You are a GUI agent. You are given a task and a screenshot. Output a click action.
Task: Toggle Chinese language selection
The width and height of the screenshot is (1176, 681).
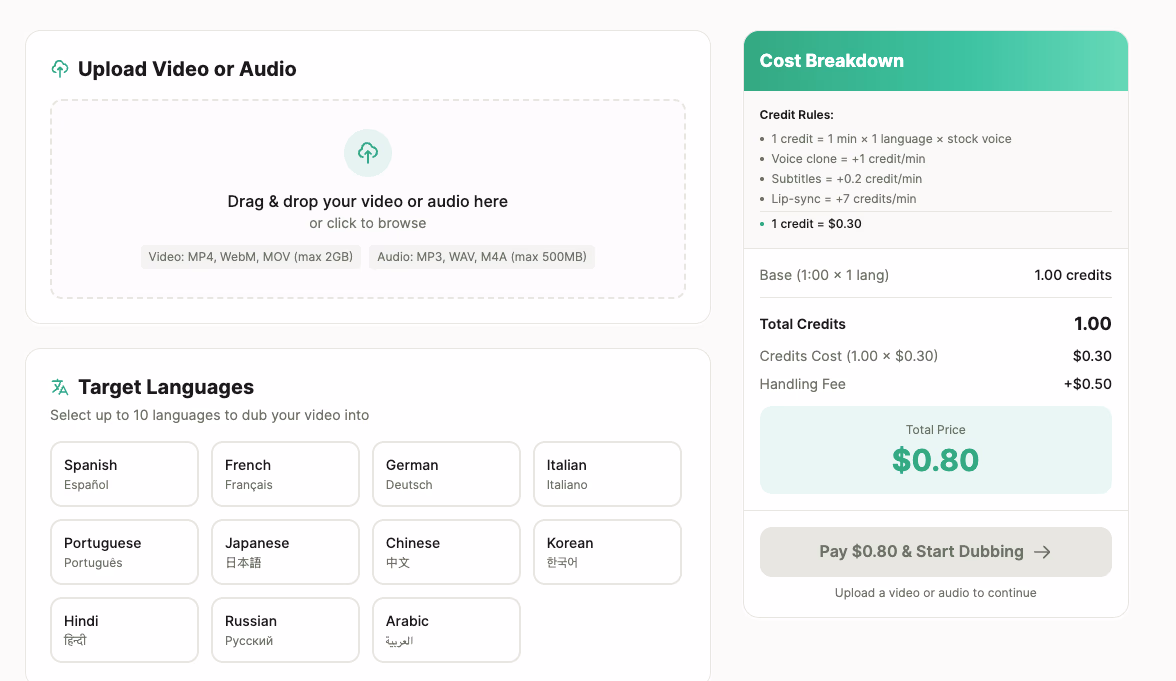446,552
